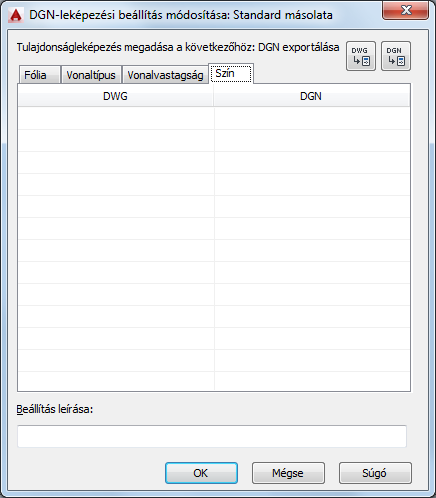Click the second row DGN cell
Image resolution: width=436 pixels, height=498 pixels.
(x=312, y=140)
